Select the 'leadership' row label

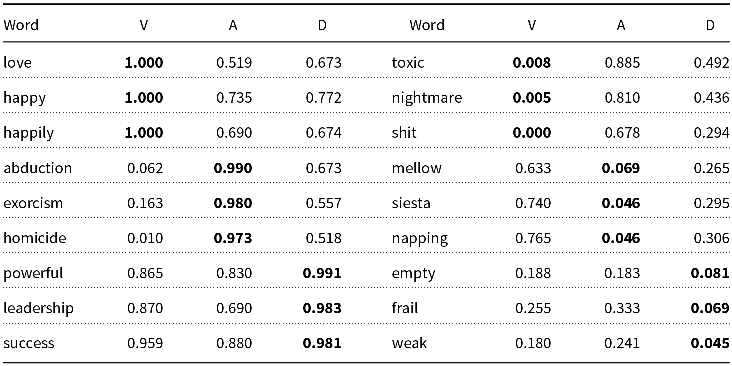38,309
